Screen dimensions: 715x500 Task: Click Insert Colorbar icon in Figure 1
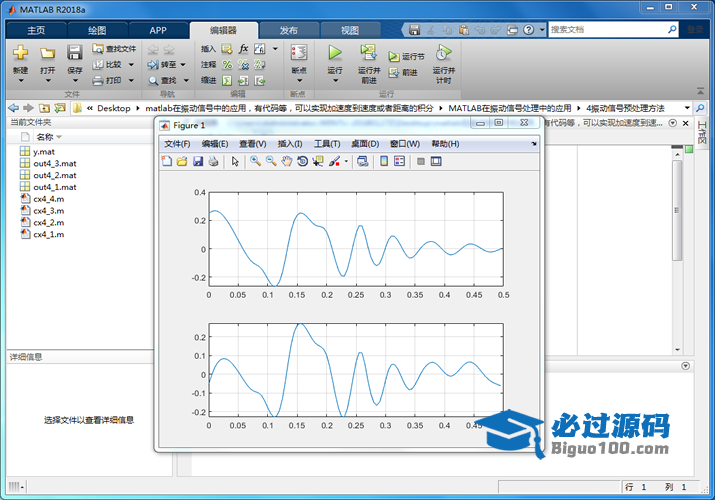pyautogui.click(x=384, y=161)
